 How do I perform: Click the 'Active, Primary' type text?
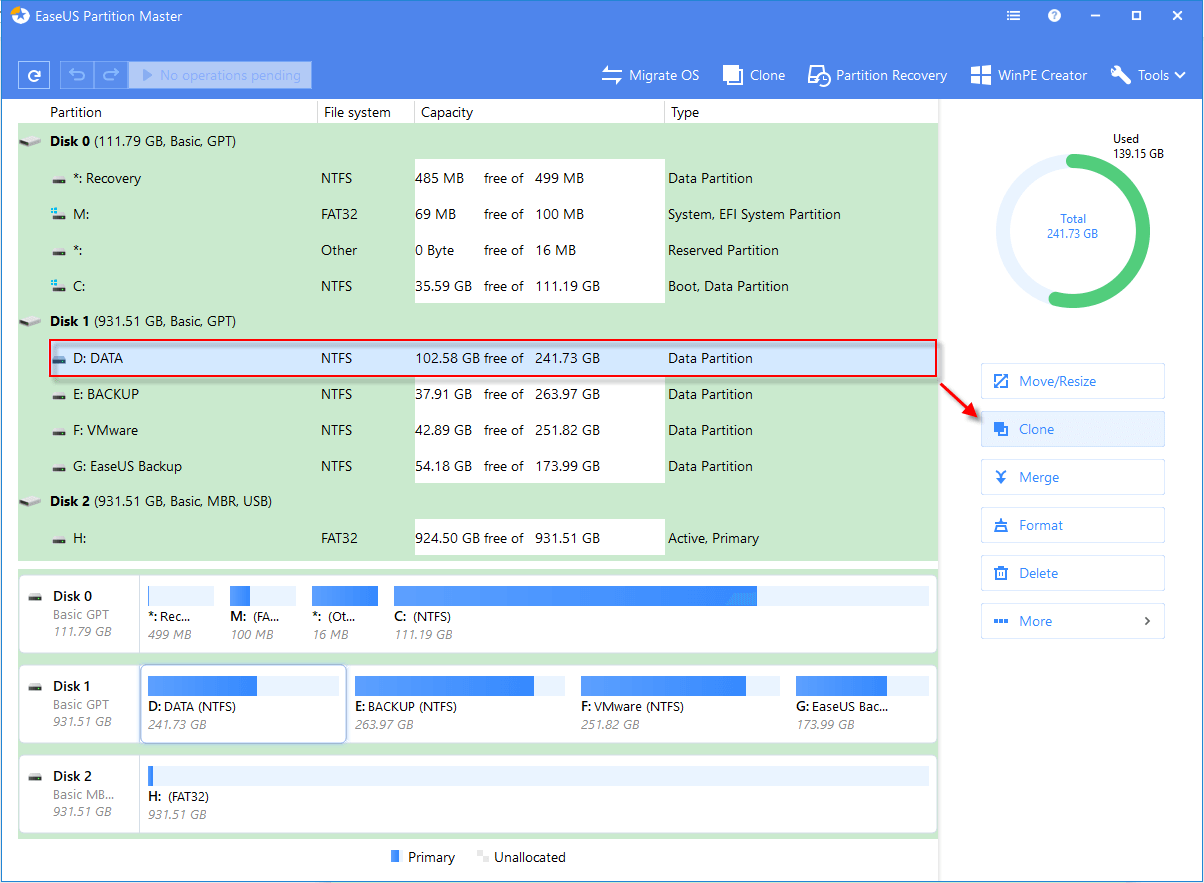713,538
